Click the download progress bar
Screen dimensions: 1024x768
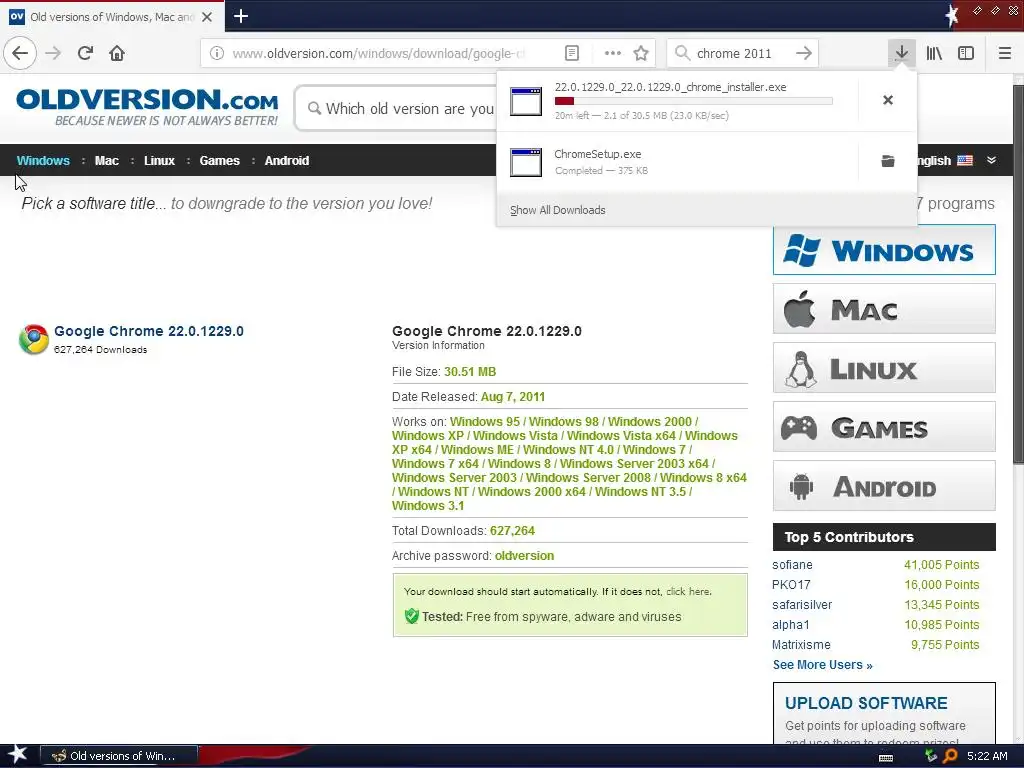coord(694,101)
